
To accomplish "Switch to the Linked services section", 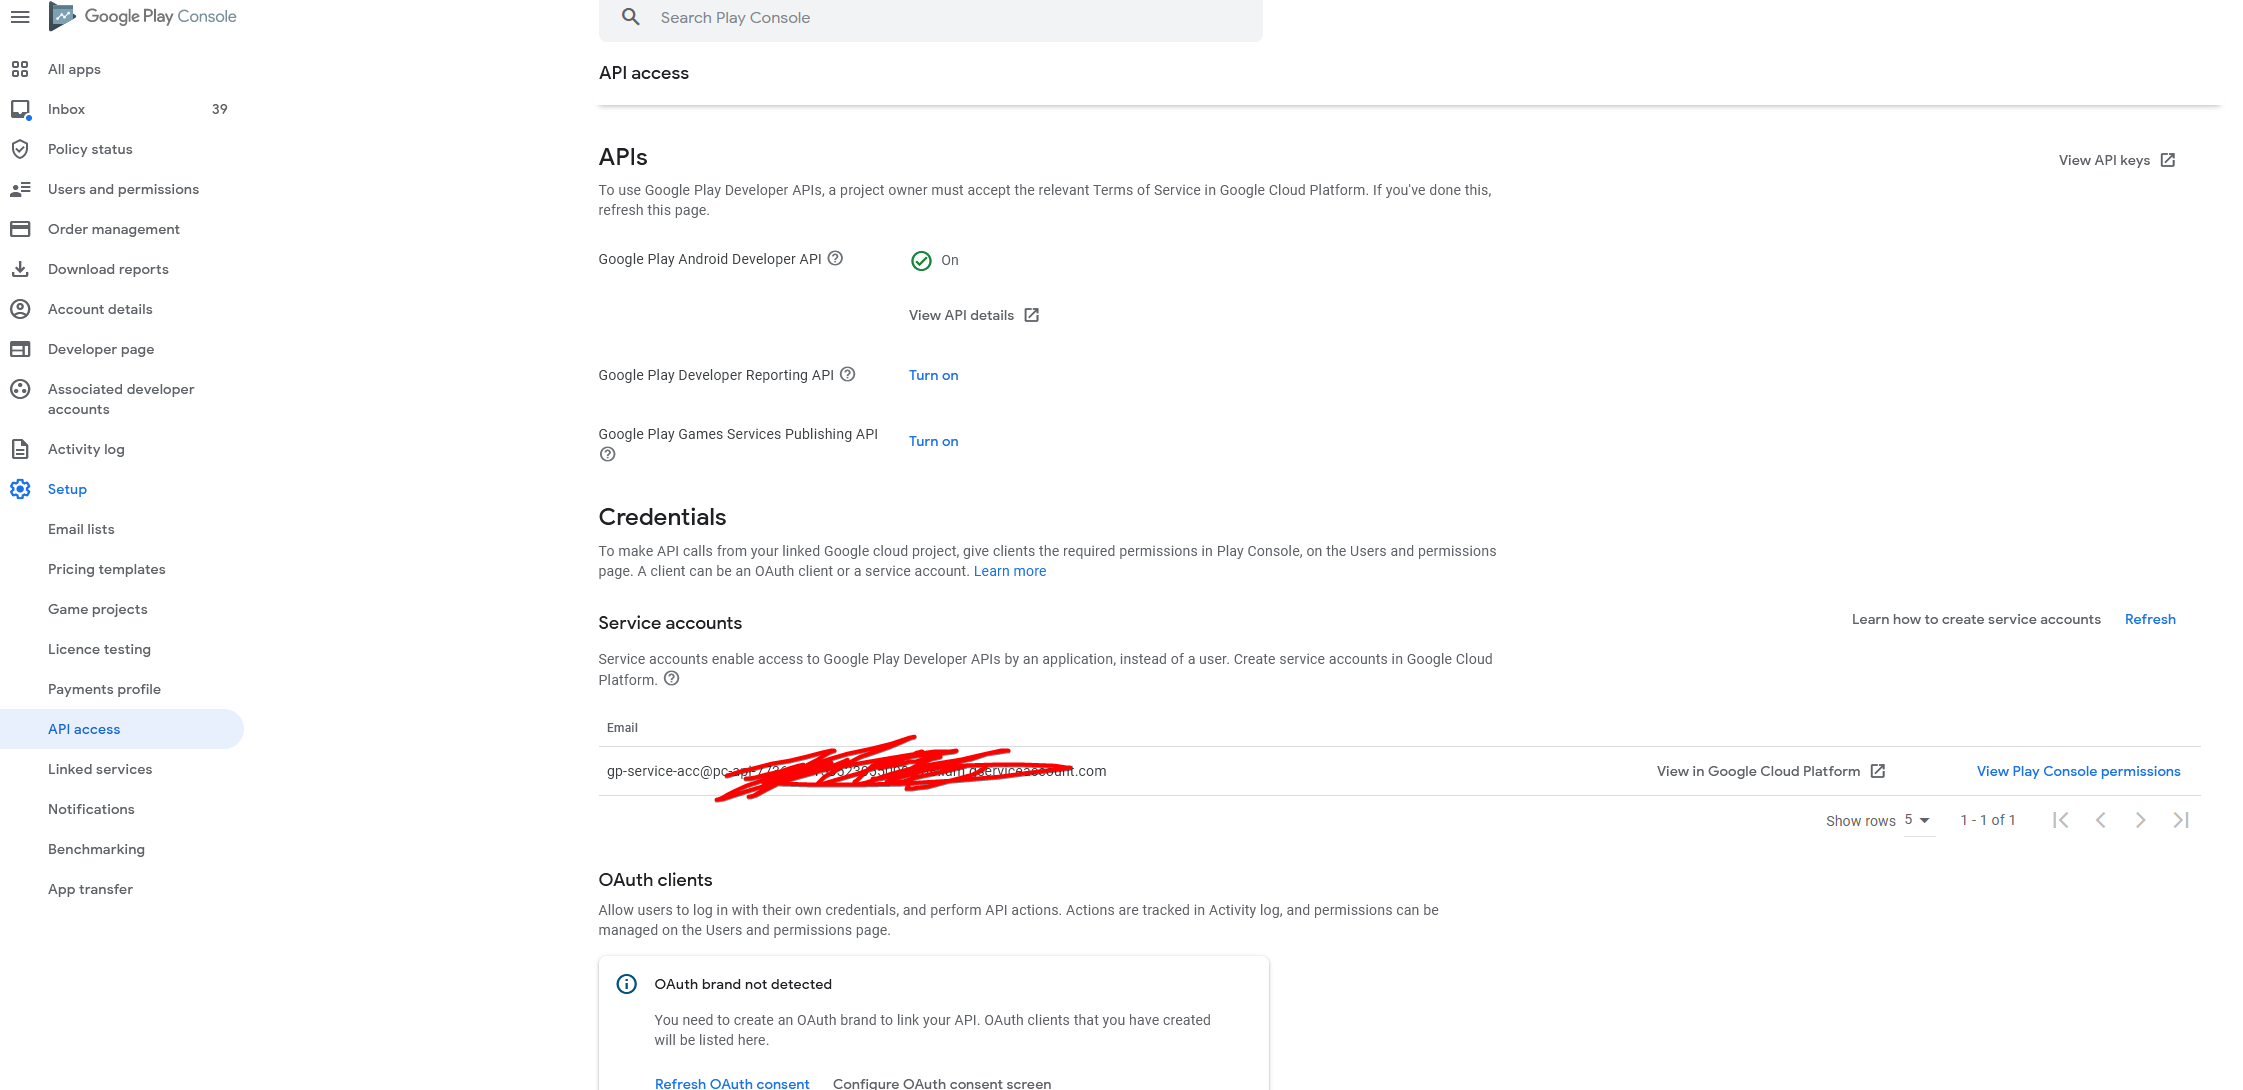I will click(99, 769).
